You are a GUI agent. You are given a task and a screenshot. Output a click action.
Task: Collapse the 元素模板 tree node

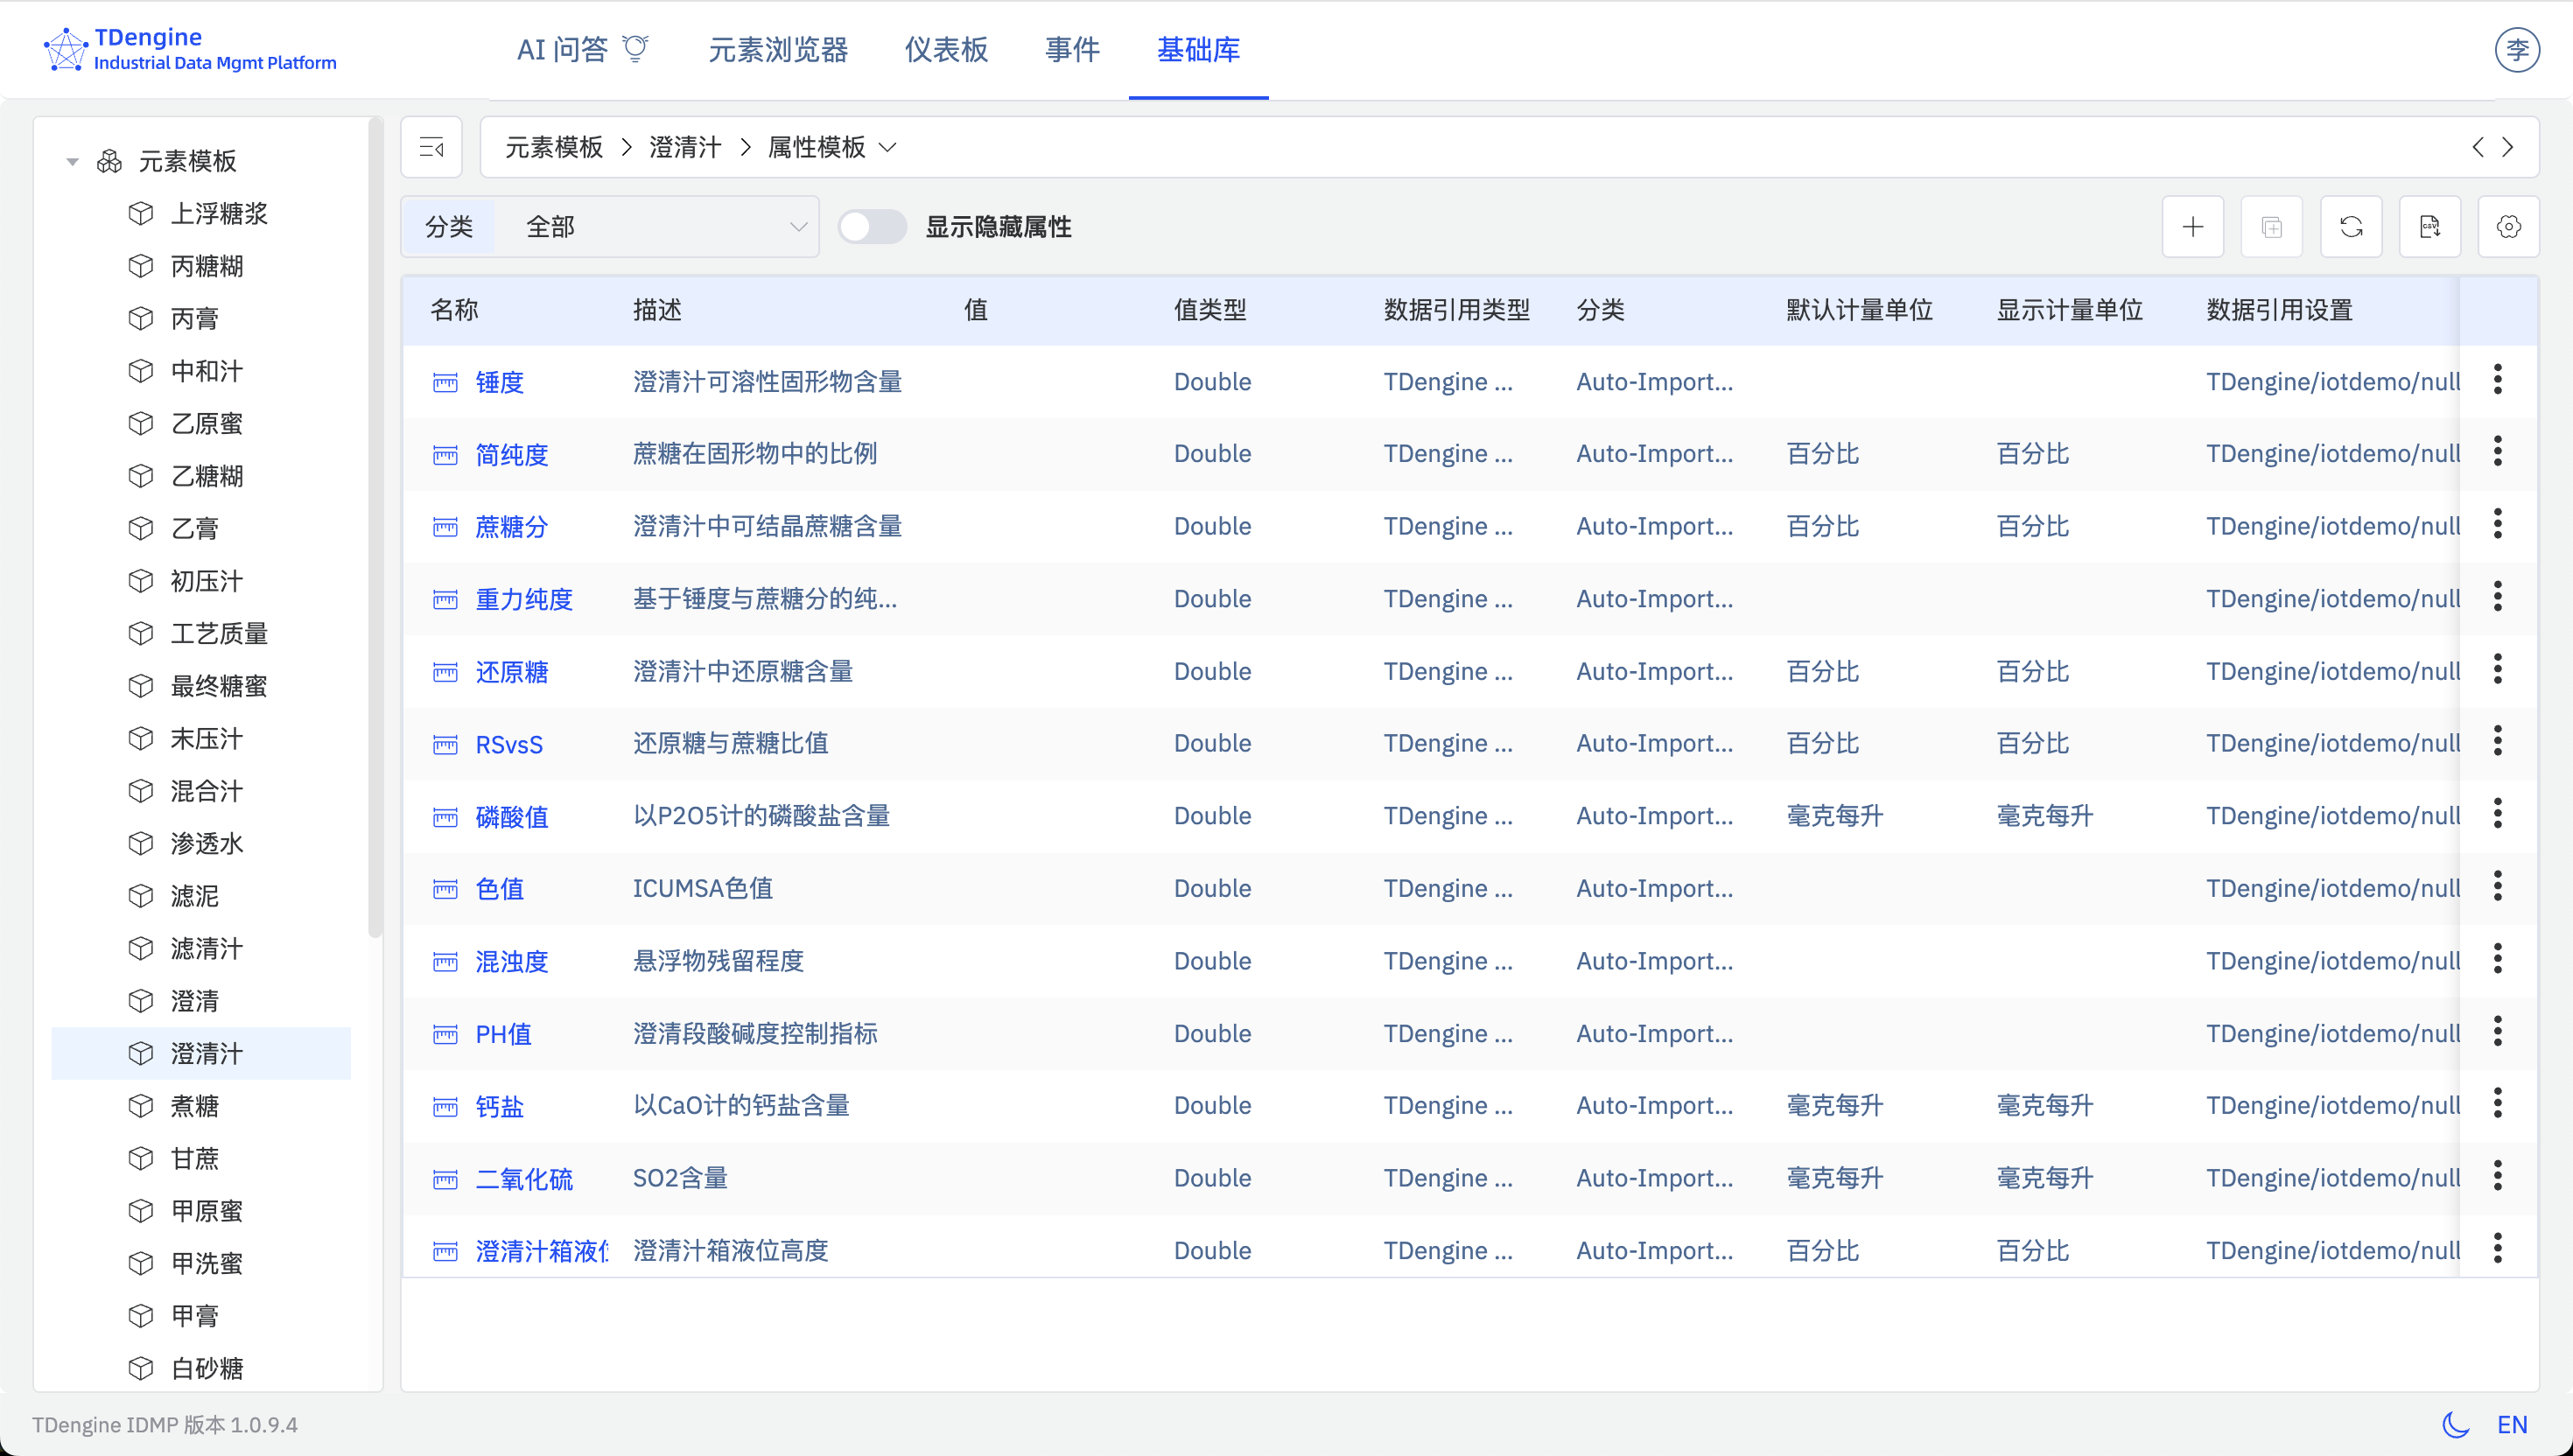click(x=71, y=160)
